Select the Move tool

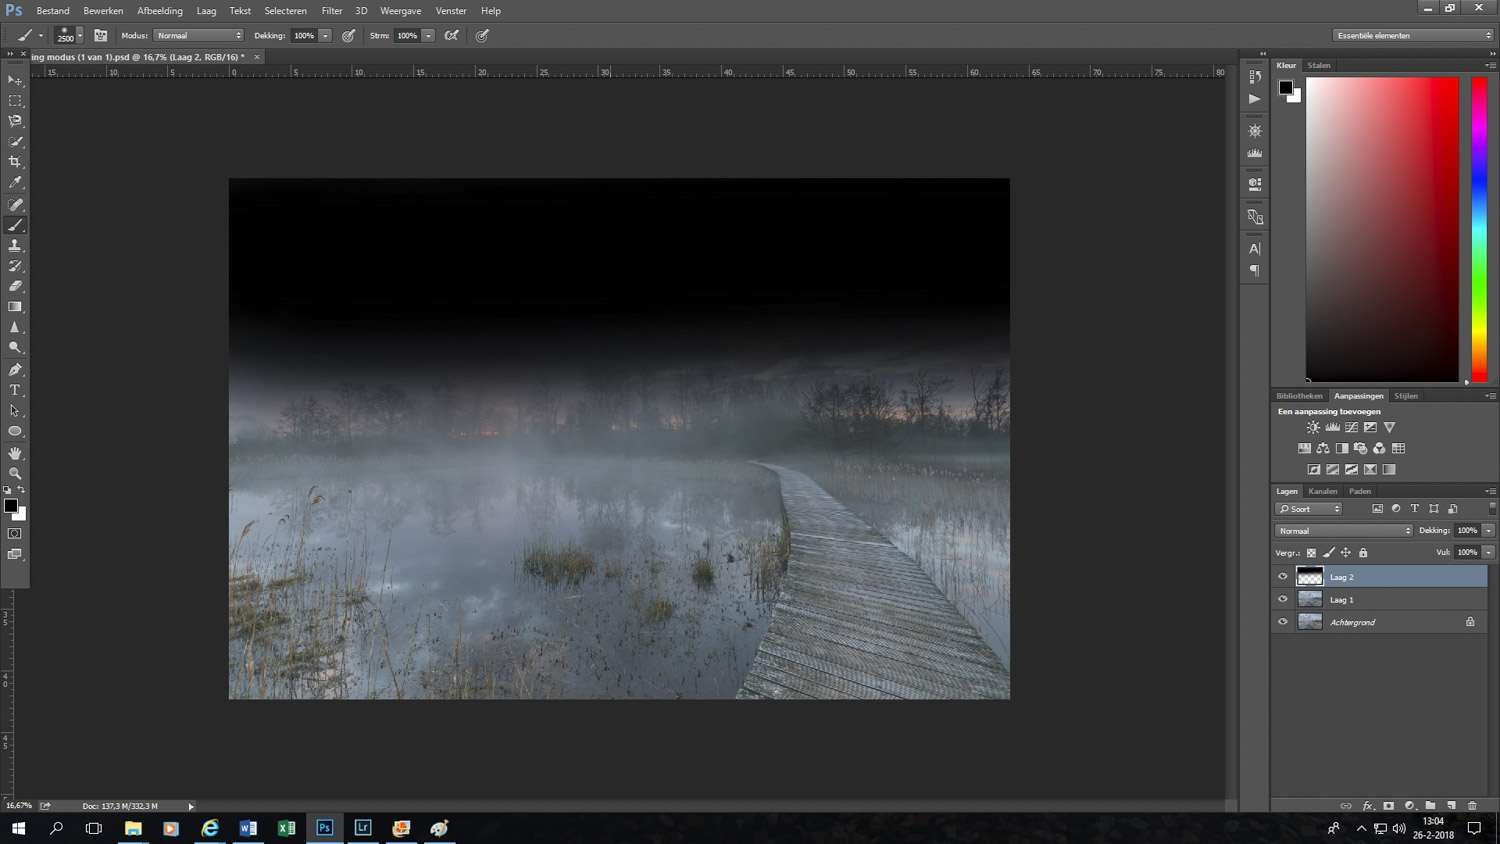pyautogui.click(x=15, y=80)
